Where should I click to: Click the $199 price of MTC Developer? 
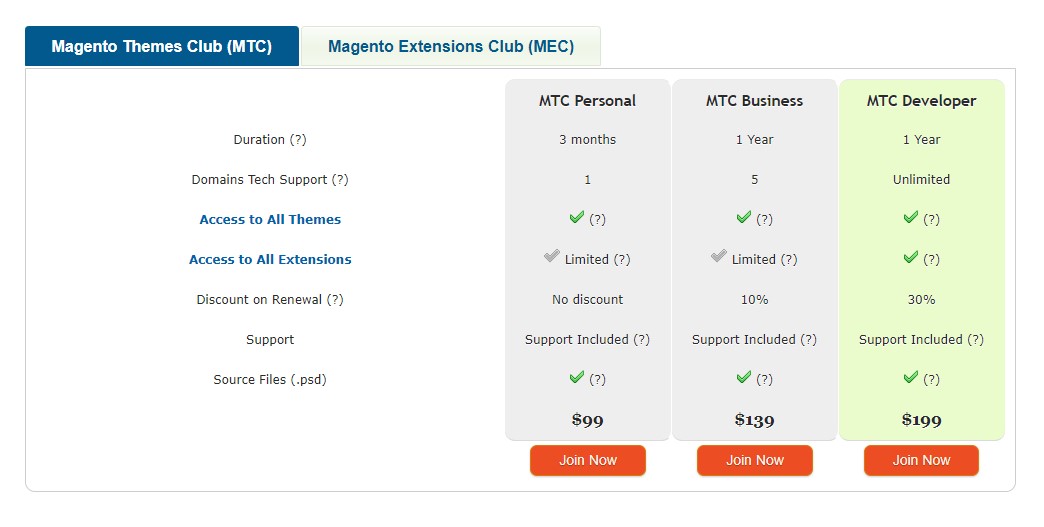(921, 420)
